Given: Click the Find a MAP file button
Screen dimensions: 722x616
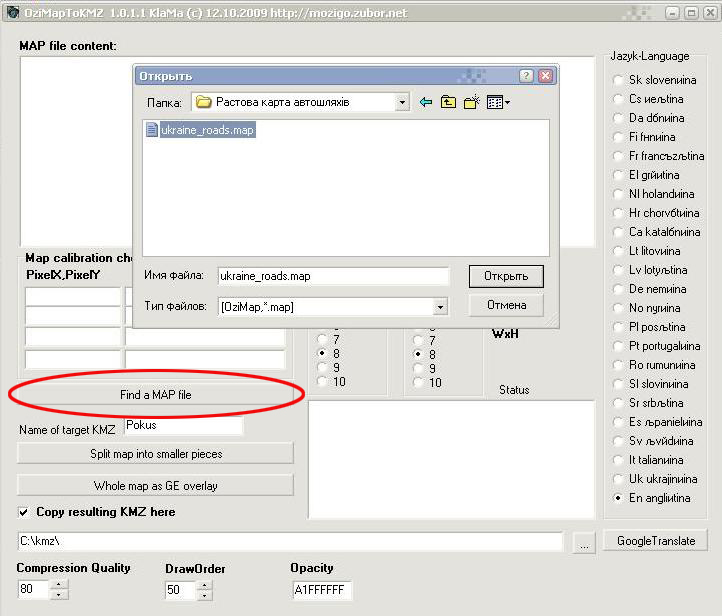Looking at the screenshot, I should tap(155, 395).
